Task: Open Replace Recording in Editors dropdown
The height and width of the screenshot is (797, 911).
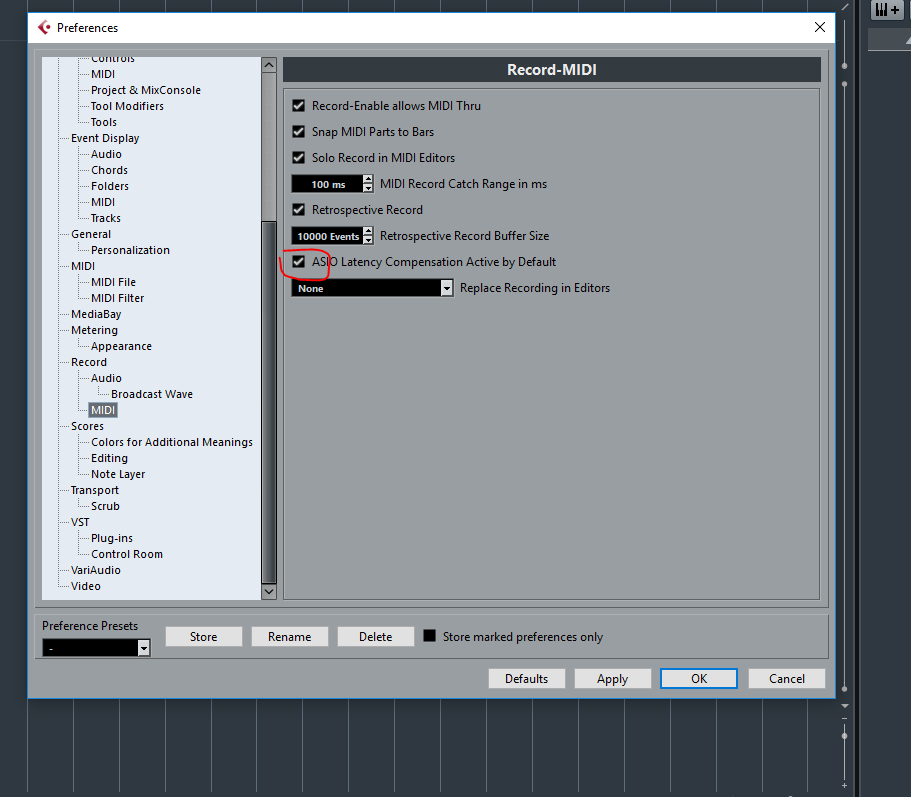Action: click(x=446, y=288)
